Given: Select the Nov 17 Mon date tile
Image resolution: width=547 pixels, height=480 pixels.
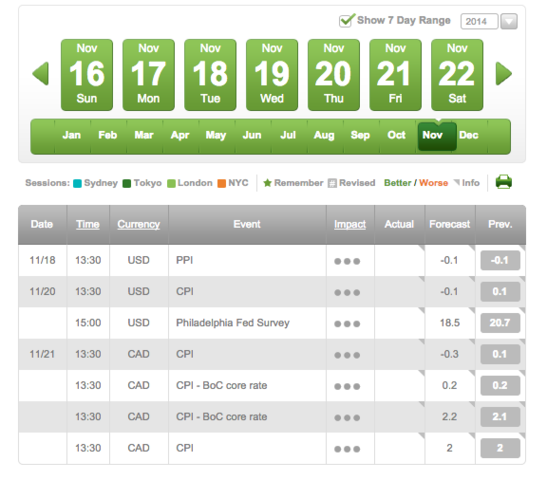Looking at the screenshot, I should [x=149, y=75].
